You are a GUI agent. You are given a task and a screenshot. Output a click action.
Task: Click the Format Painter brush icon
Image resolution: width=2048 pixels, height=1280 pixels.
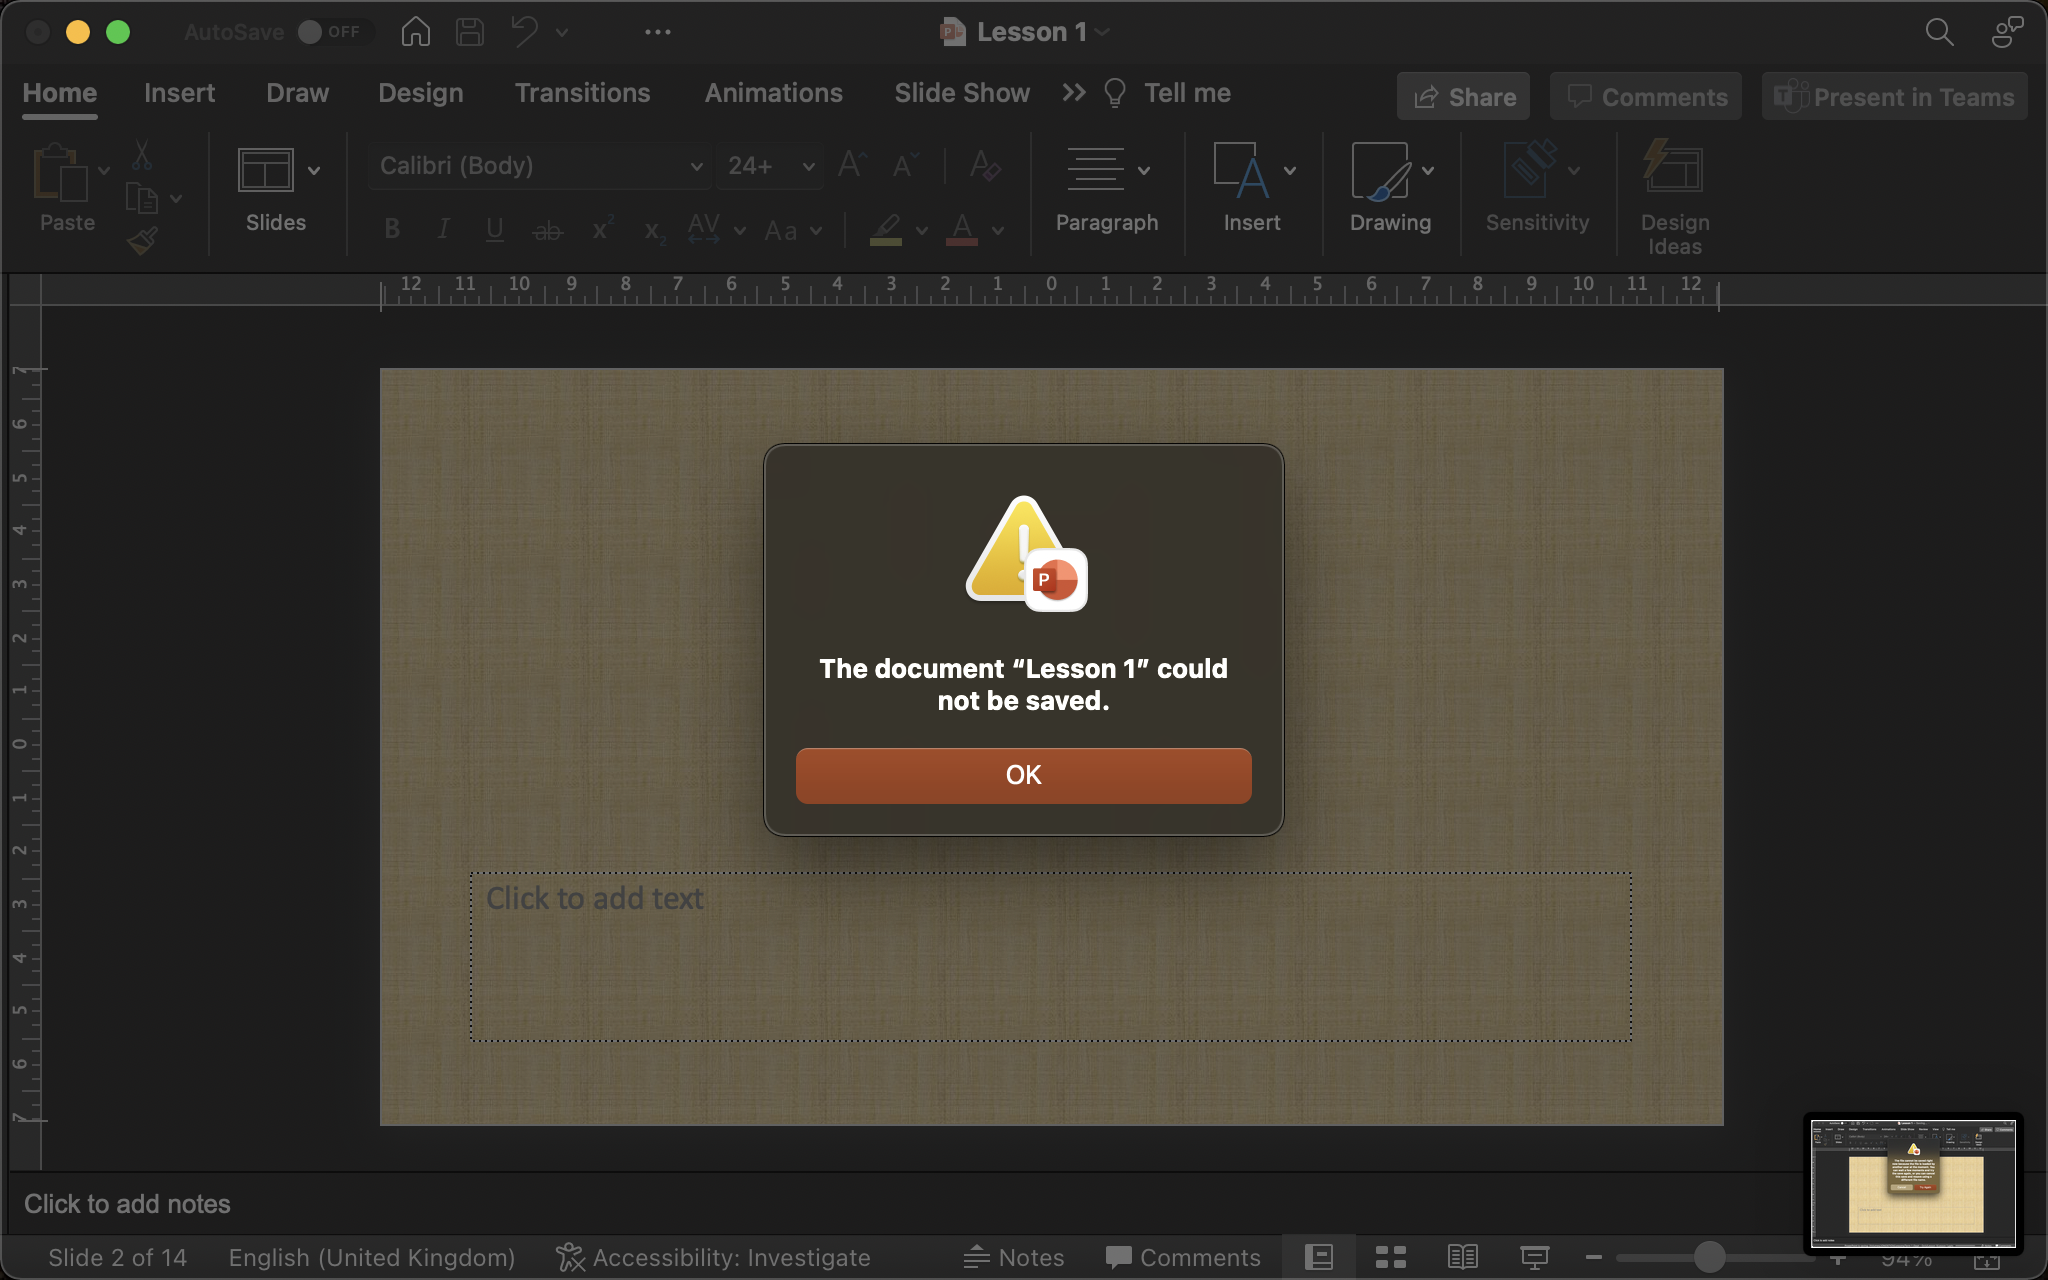point(142,241)
